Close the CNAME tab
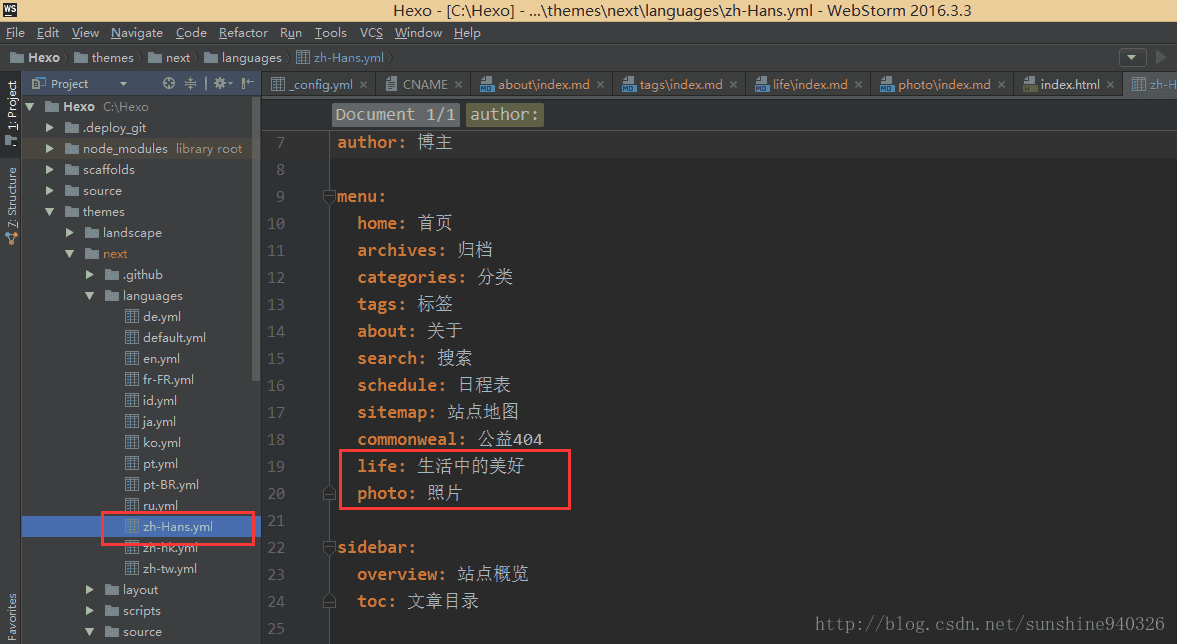 [x=458, y=85]
